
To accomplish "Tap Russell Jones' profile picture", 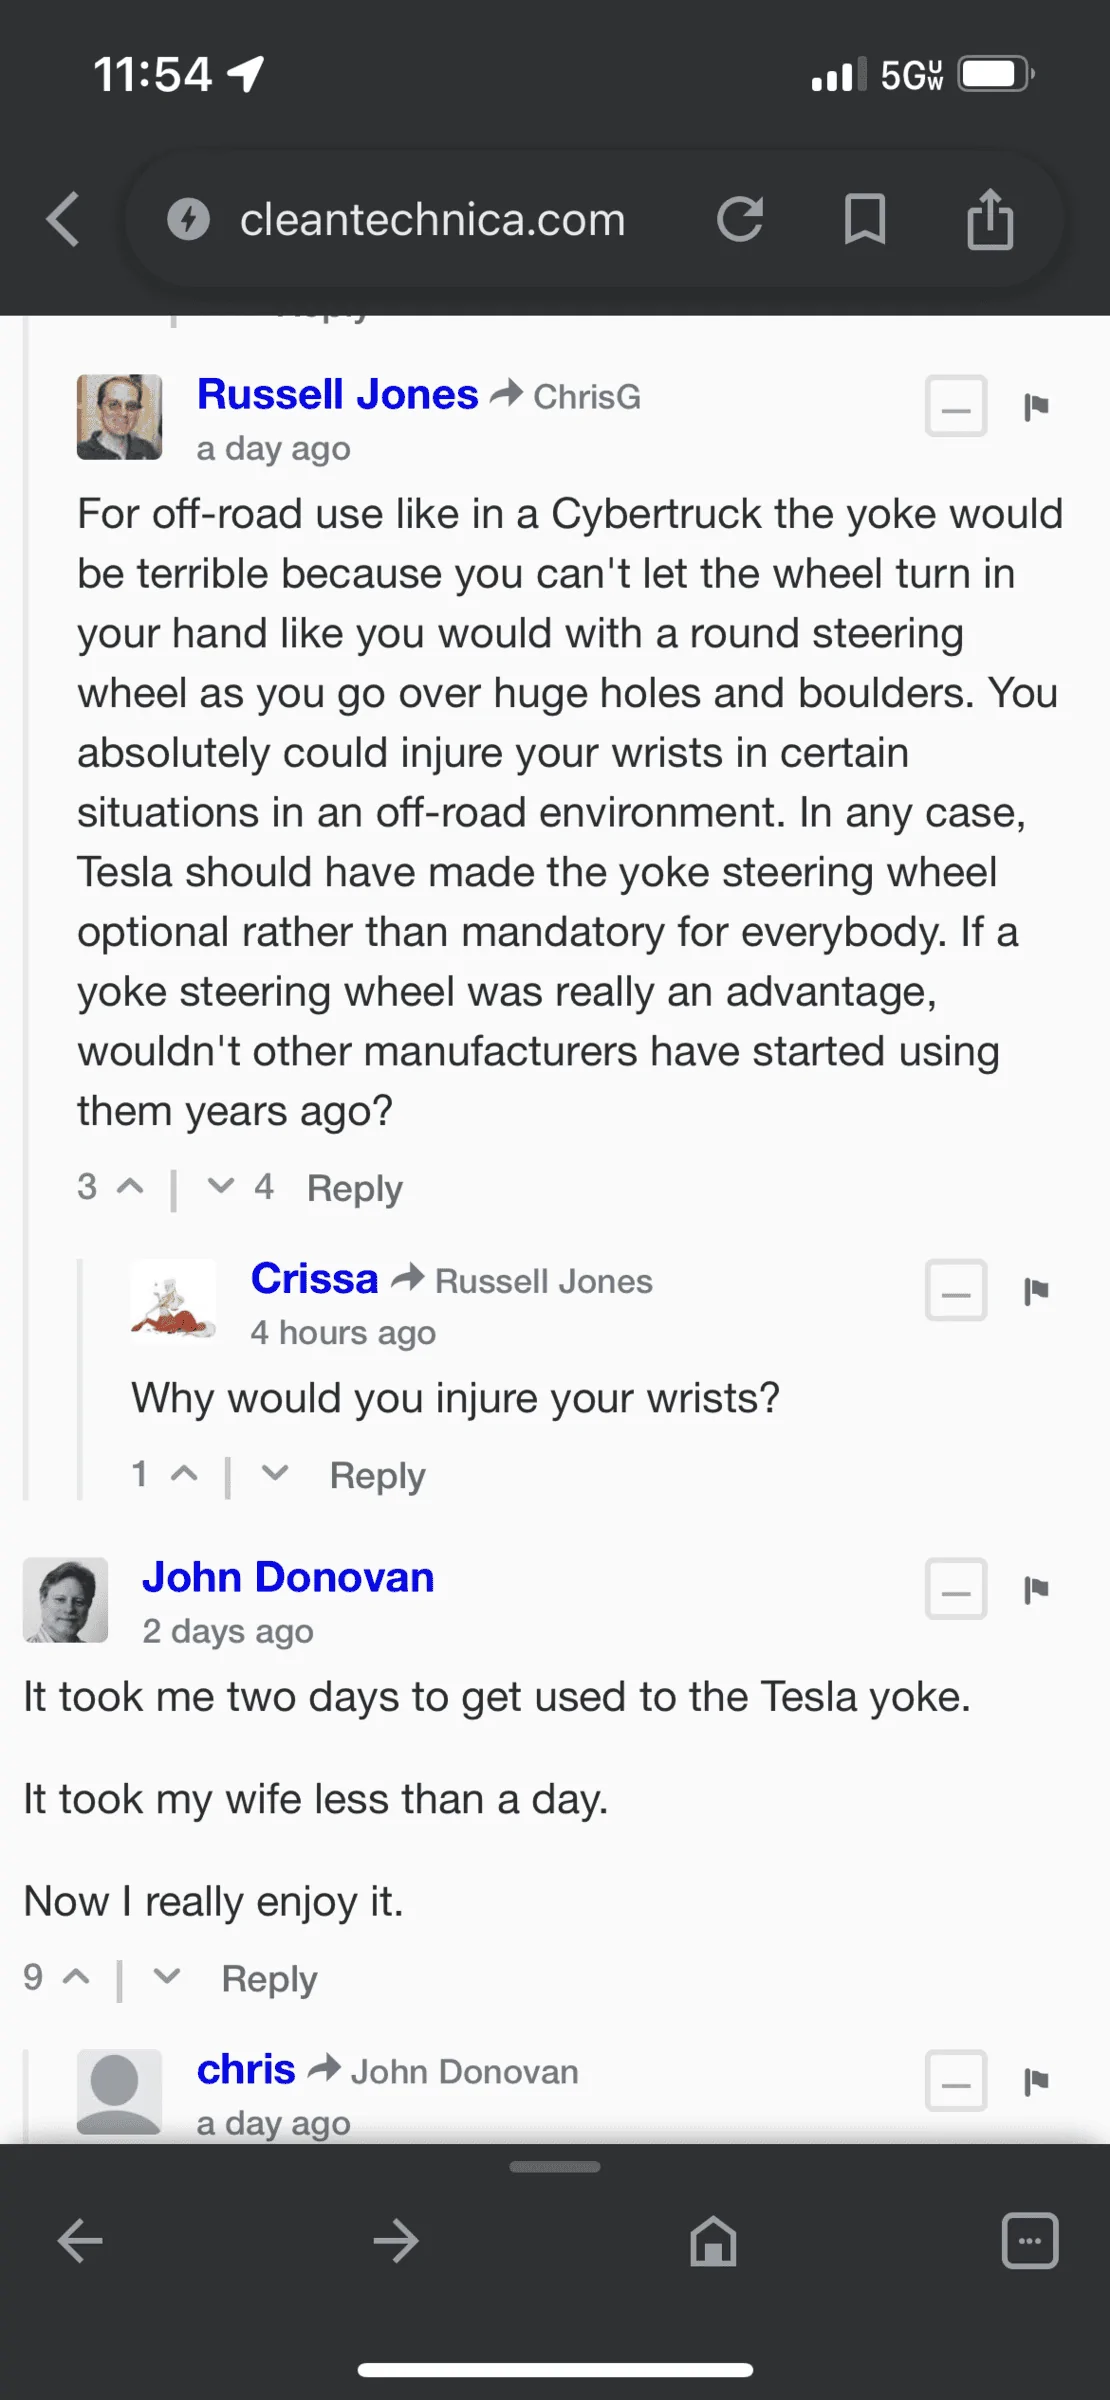I will [117, 417].
